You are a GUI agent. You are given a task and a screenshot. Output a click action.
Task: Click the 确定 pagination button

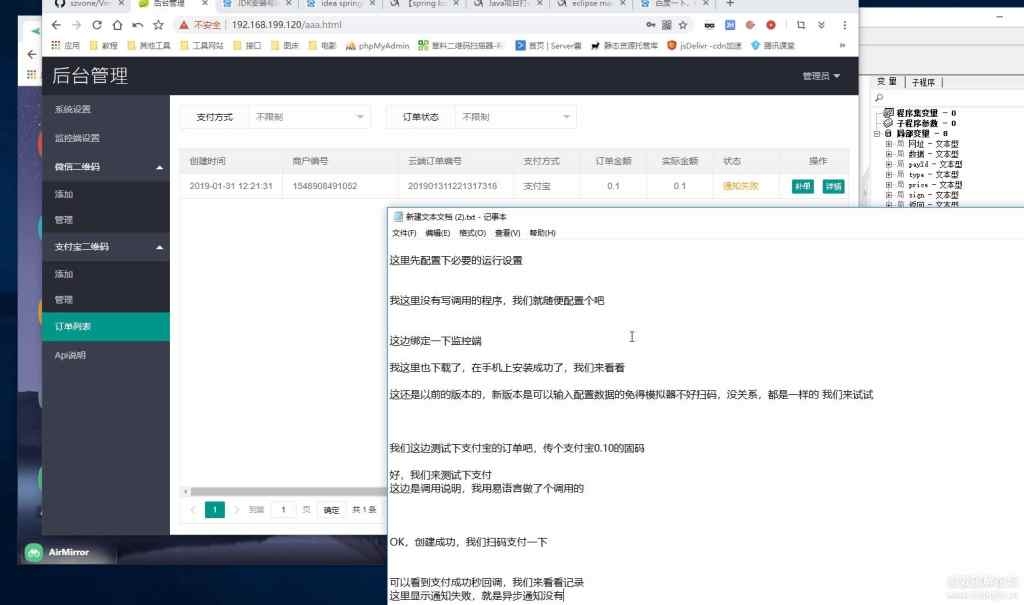pos(330,510)
